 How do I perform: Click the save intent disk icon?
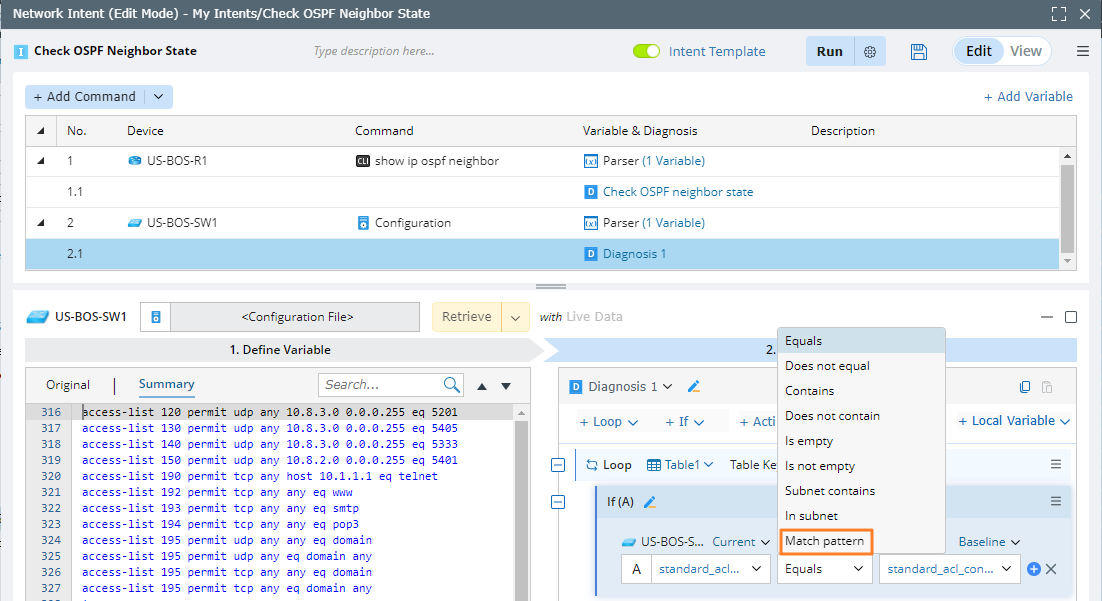(x=919, y=52)
